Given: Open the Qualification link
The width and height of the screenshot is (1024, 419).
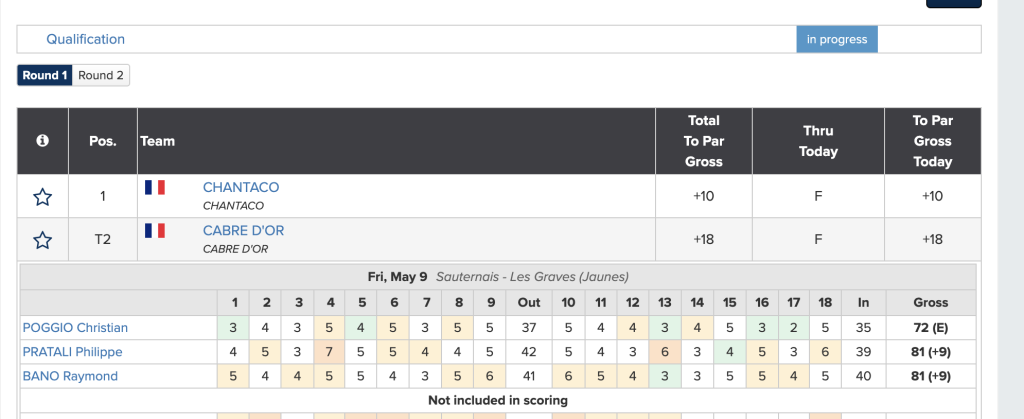Looking at the screenshot, I should (85, 39).
